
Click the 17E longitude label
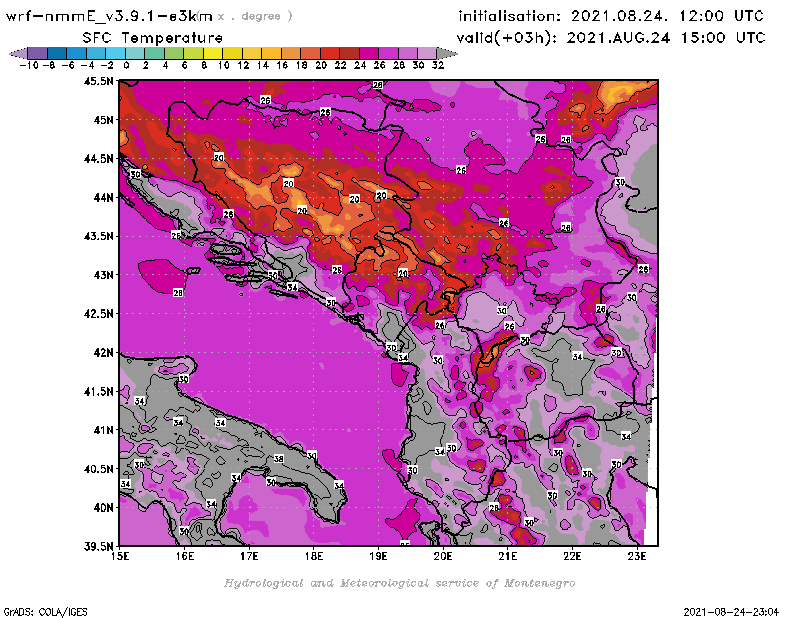point(249,556)
